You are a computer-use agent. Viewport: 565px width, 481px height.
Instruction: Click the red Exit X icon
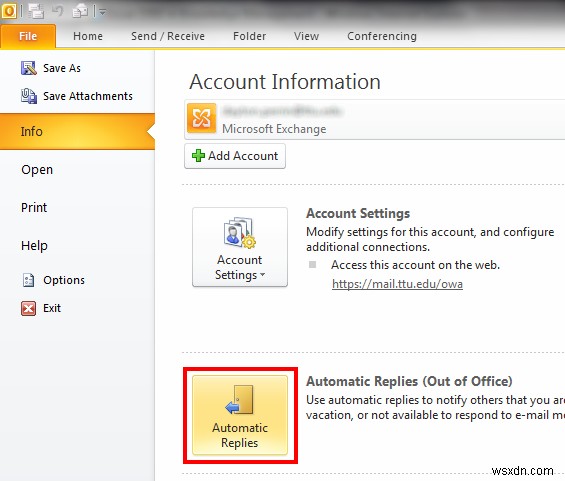click(x=28, y=308)
